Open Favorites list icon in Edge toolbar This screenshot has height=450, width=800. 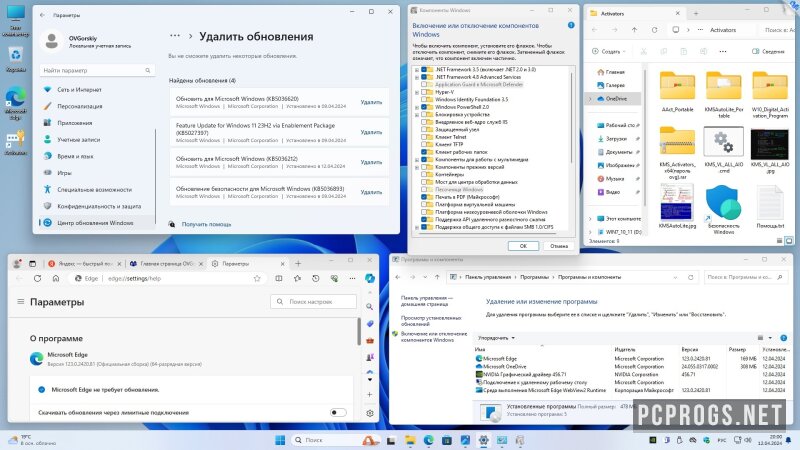[x=297, y=279]
